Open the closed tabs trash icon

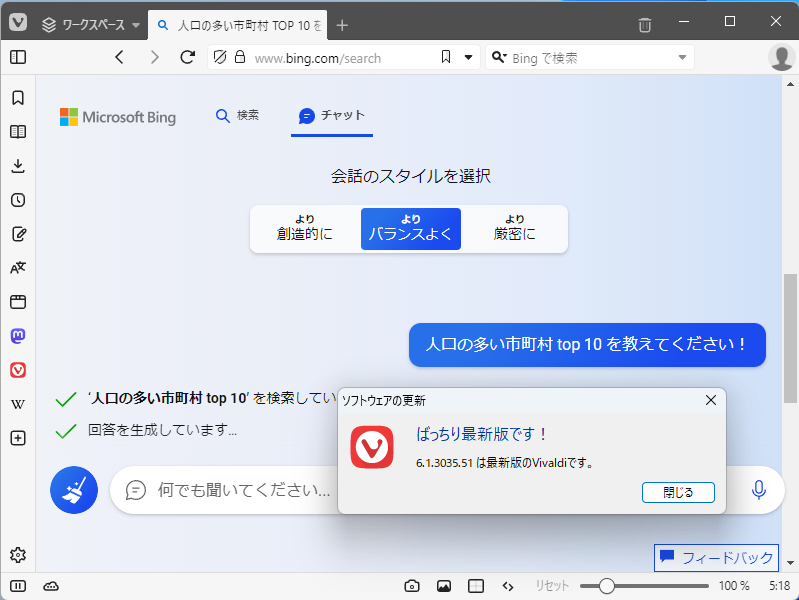click(645, 24)
